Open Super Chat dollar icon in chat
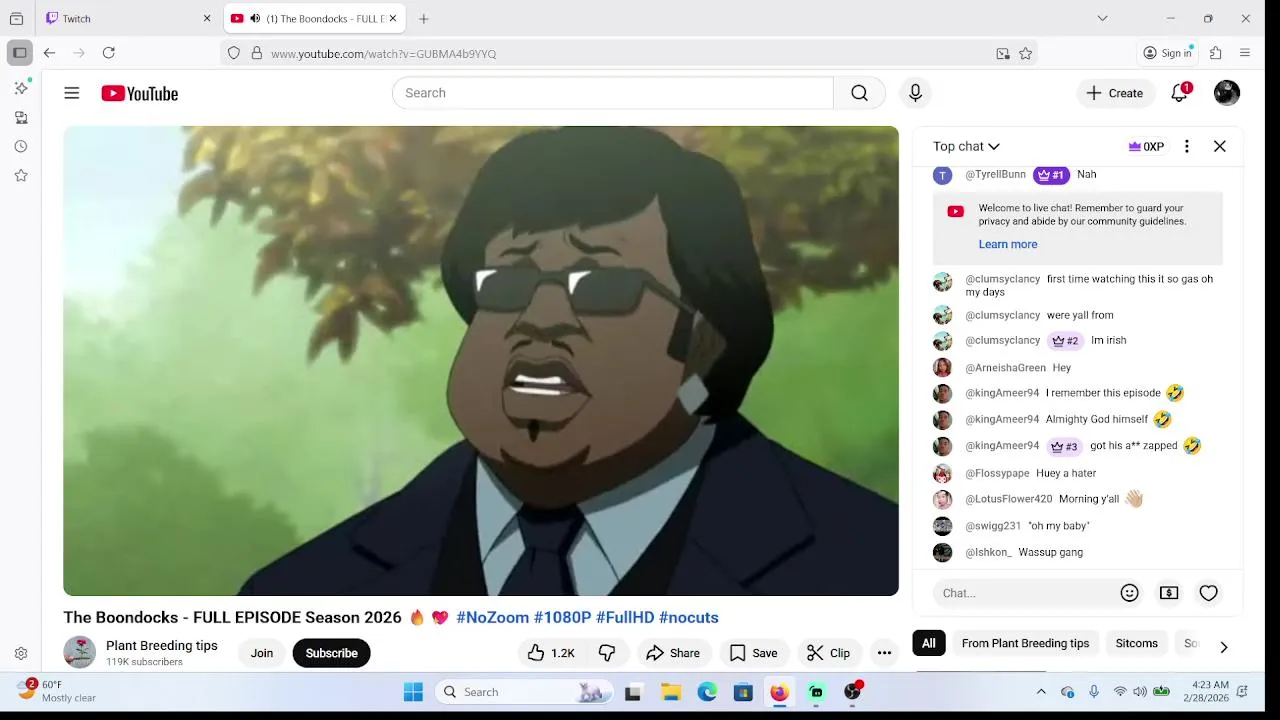1280x720 pixels. (1169, 593)
